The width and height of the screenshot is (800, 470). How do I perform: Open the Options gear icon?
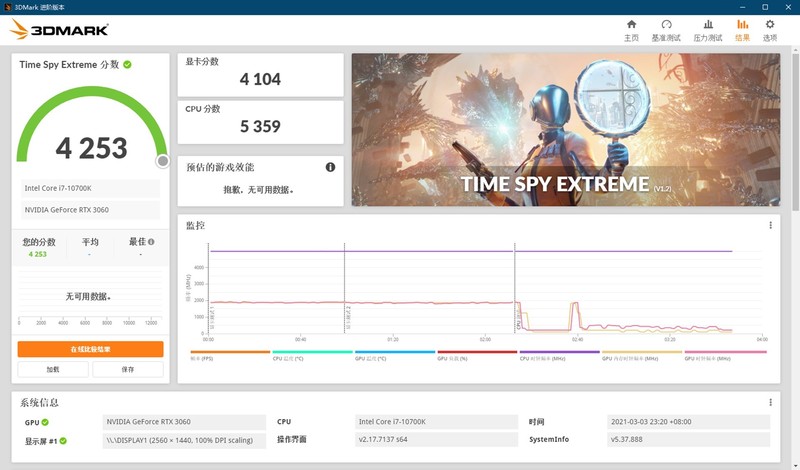click(769, 24)
